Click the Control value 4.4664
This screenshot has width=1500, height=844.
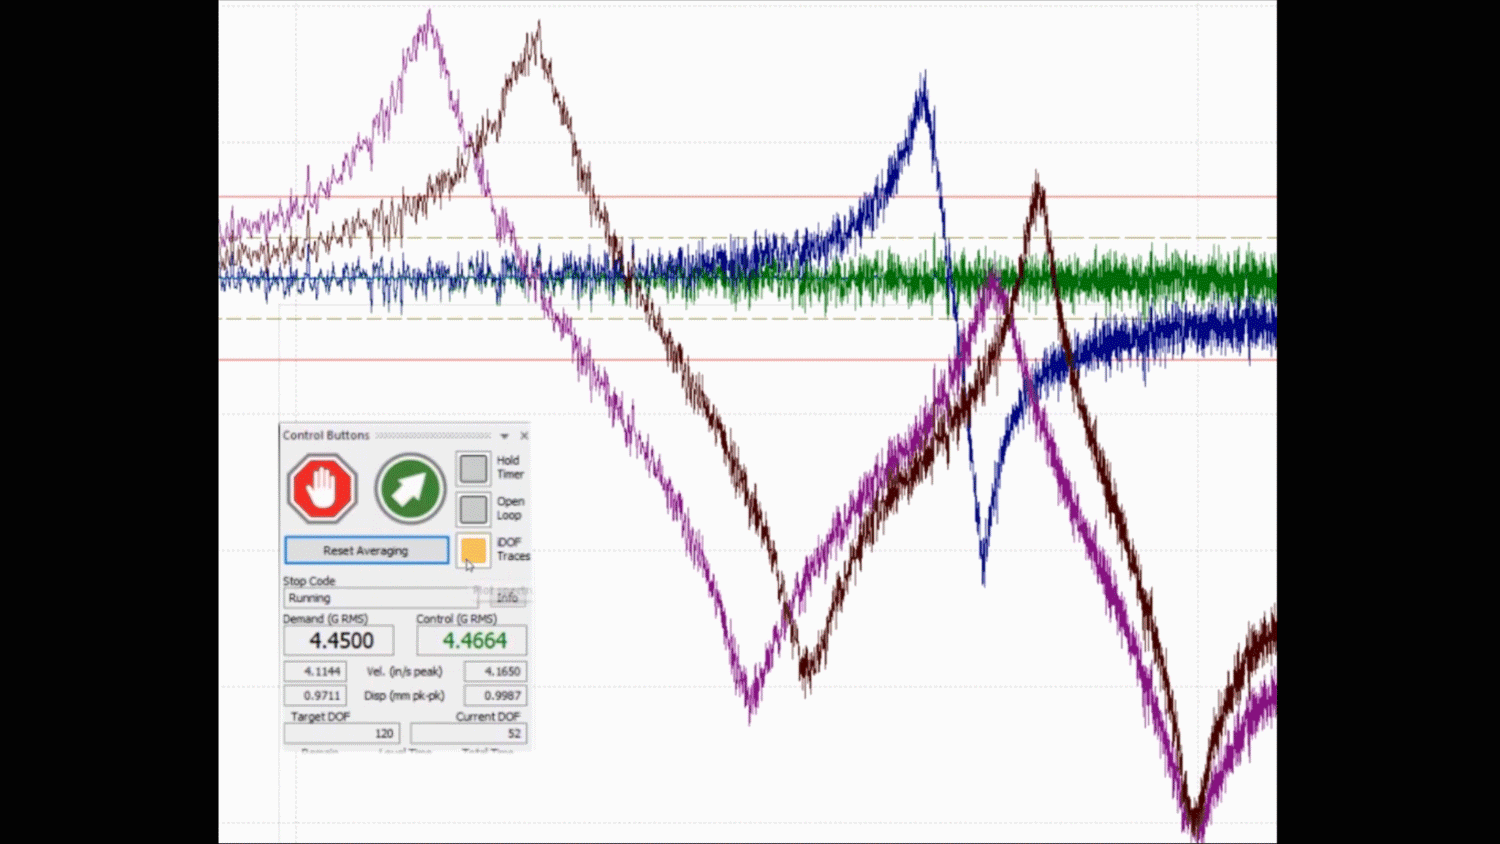(472, 641)
